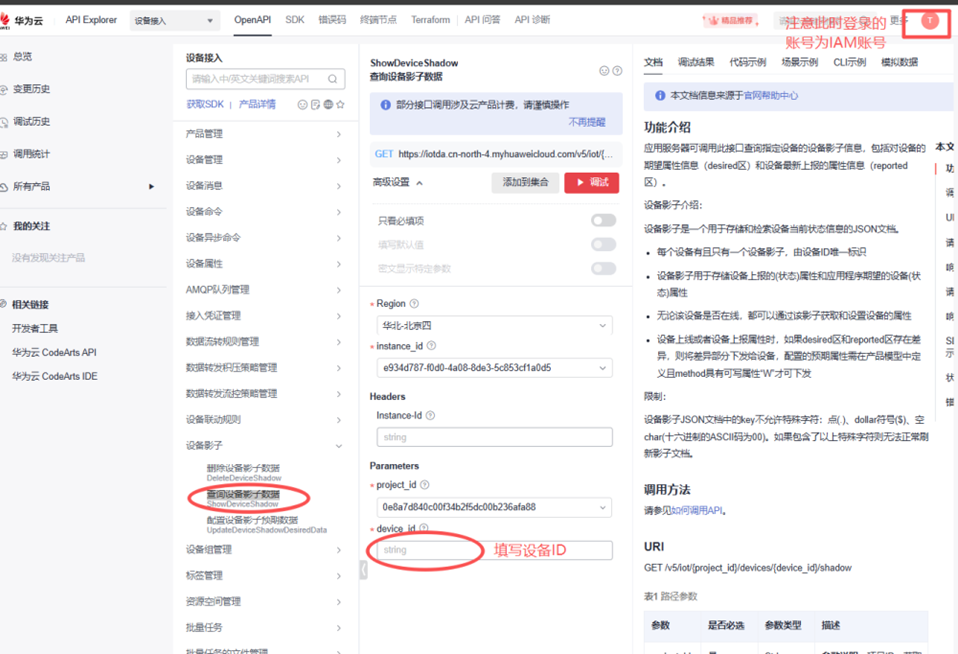Open the 获取SDK link
Screen dimensions: 958x654
(x=205, y=105)
